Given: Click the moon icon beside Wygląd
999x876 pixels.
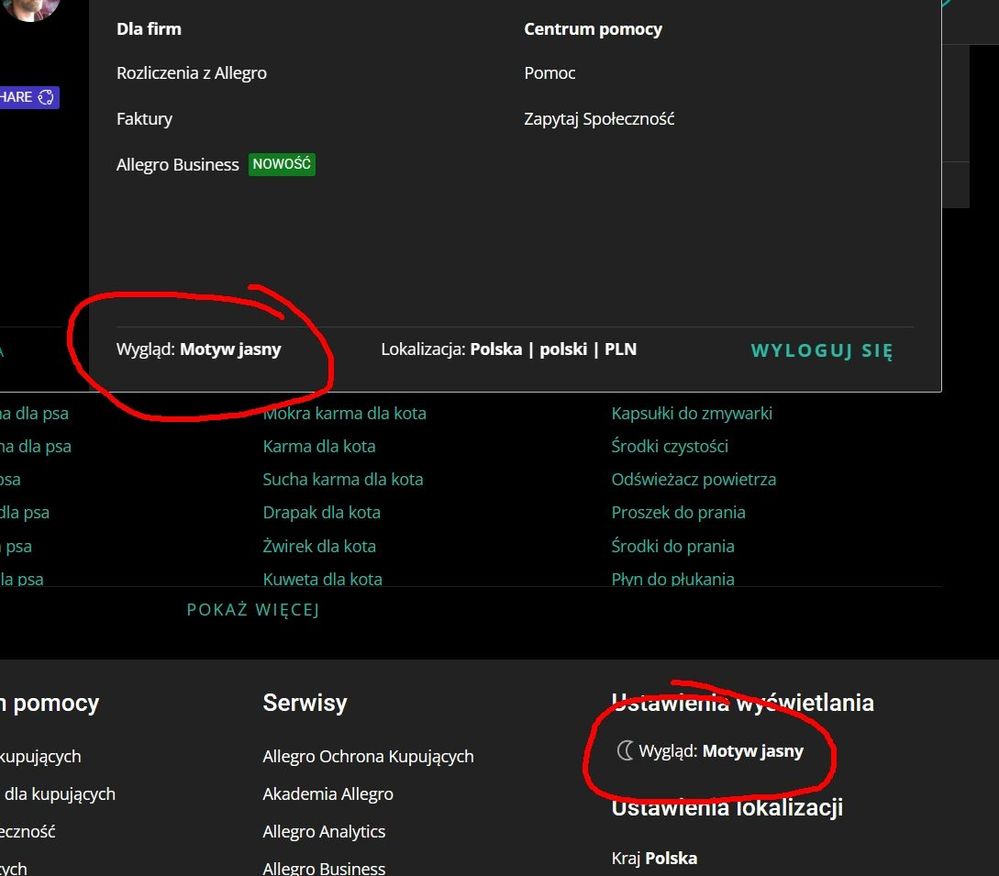Looking at the screenshot, I should pos(625,751).
